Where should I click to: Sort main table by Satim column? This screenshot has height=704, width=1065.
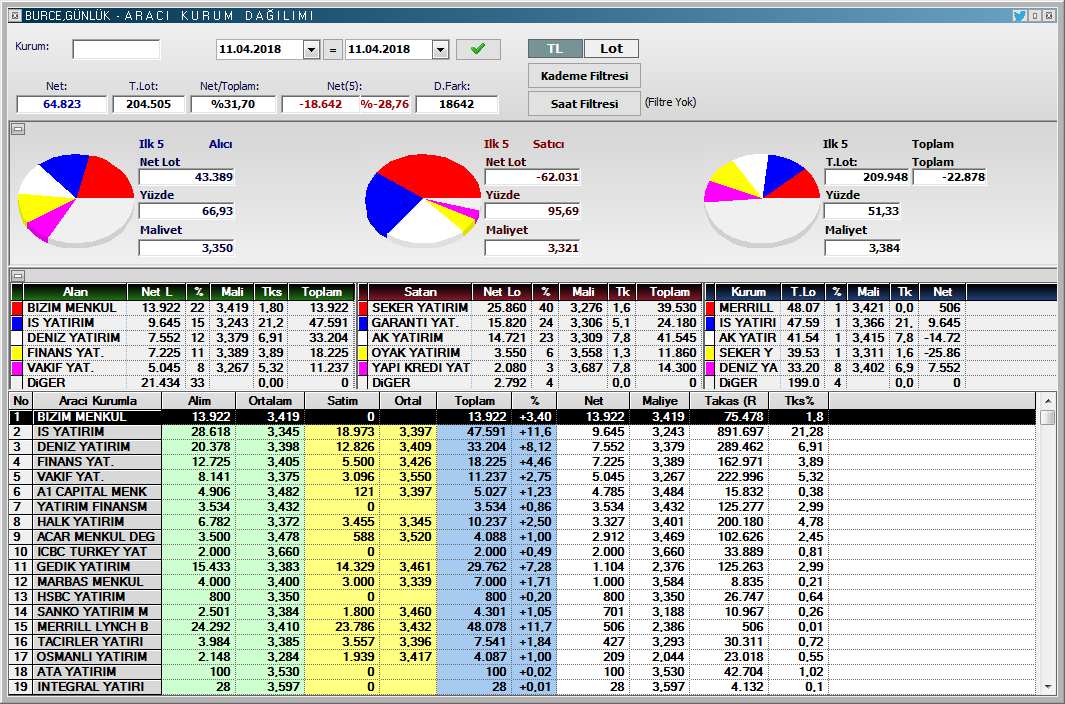pyautogui.click(x=342, y=401)
